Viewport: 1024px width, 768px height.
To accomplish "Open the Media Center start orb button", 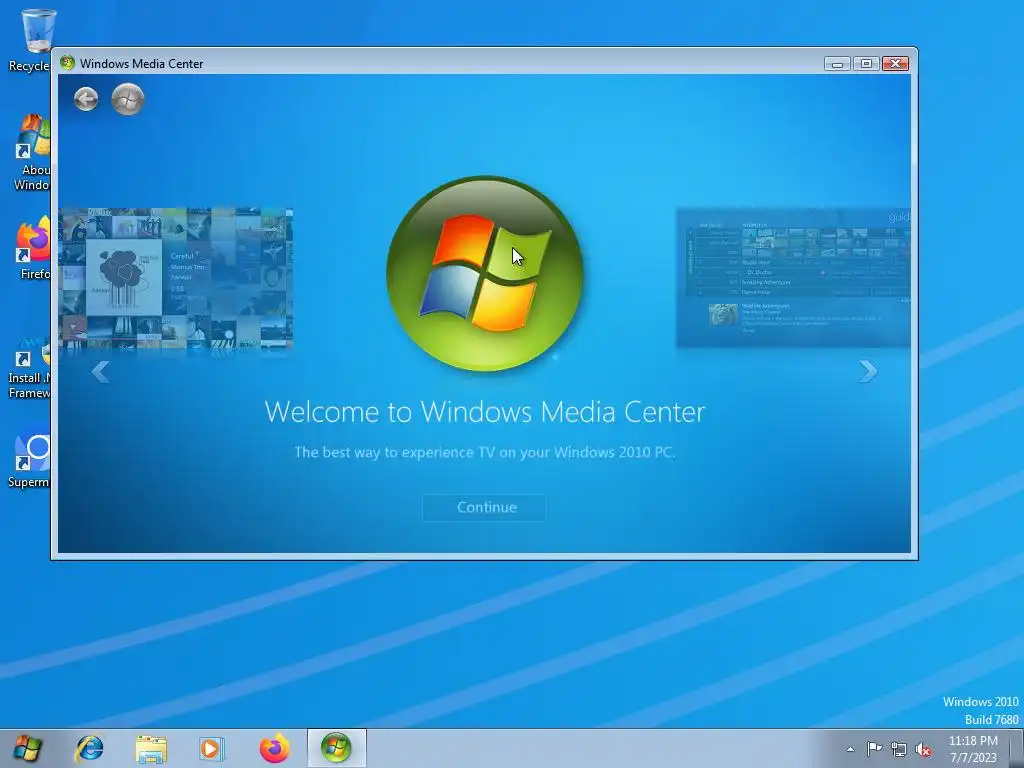I will click(x=127, y=99).
